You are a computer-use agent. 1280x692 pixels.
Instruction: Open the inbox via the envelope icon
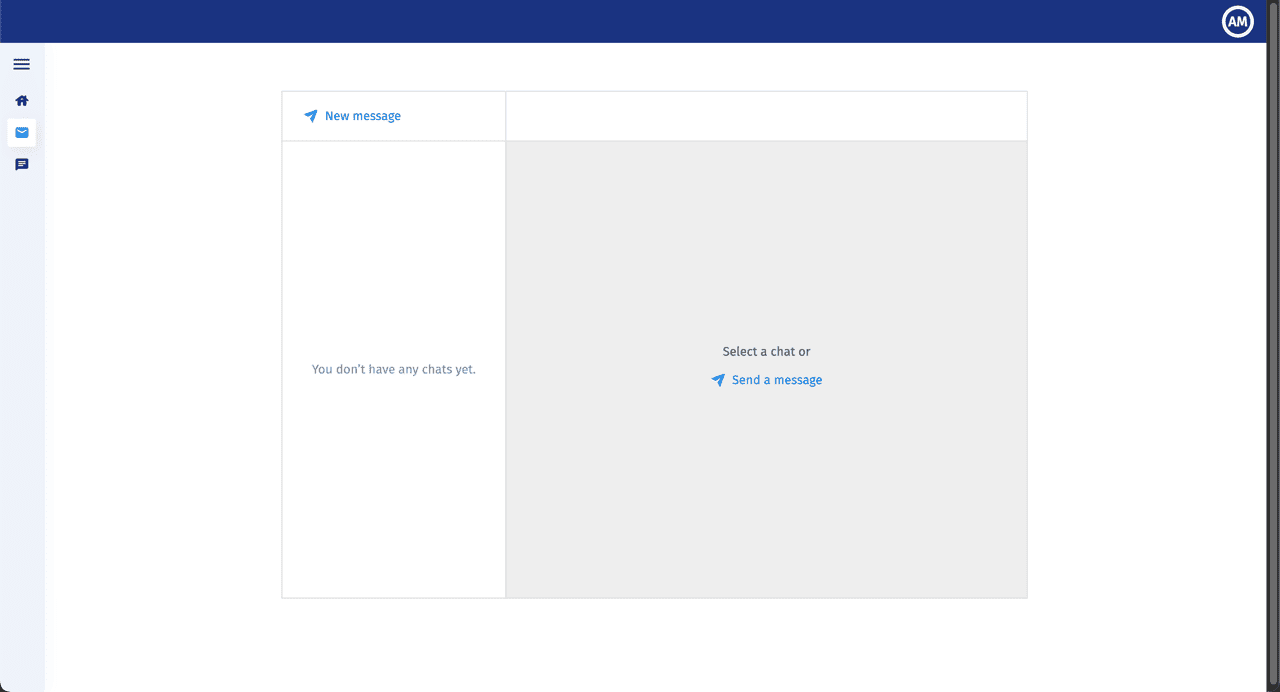coord(21,132)
